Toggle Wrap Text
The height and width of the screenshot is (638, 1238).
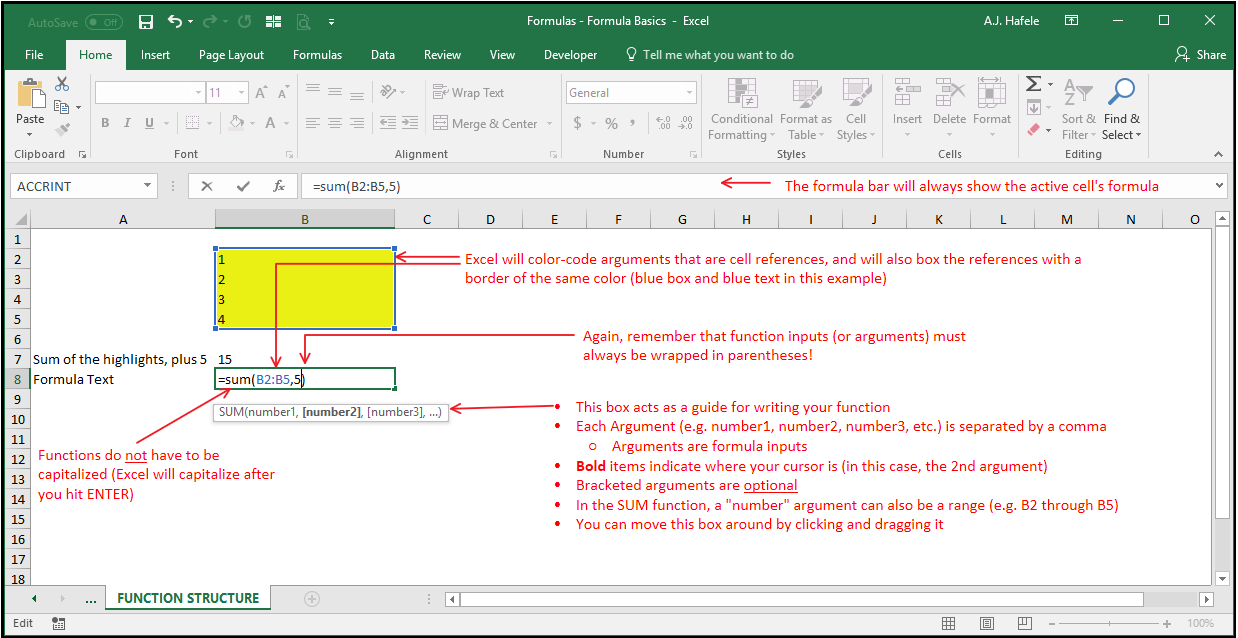(468, 93)
